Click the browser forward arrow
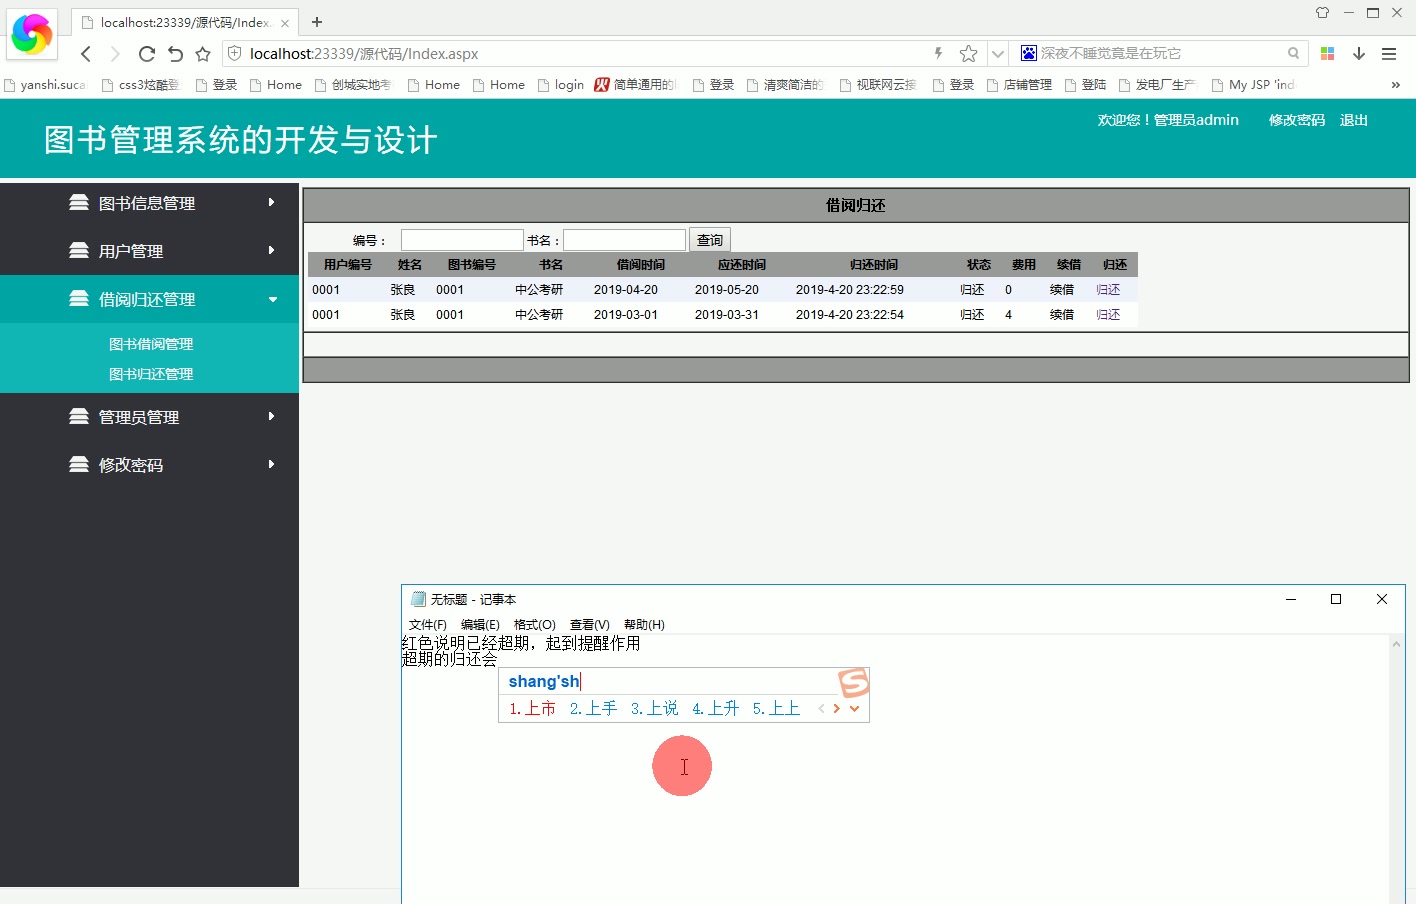The height and width of the screenshot is (904, 1416). [114, 54]
